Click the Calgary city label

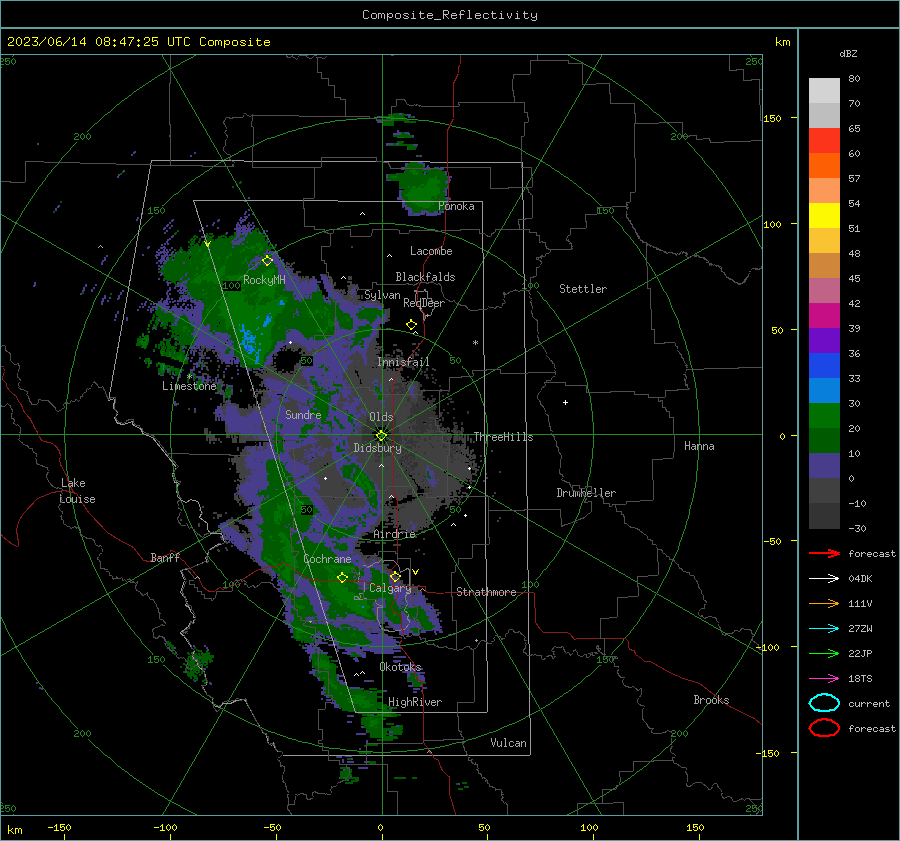click(x=390, y=588)
